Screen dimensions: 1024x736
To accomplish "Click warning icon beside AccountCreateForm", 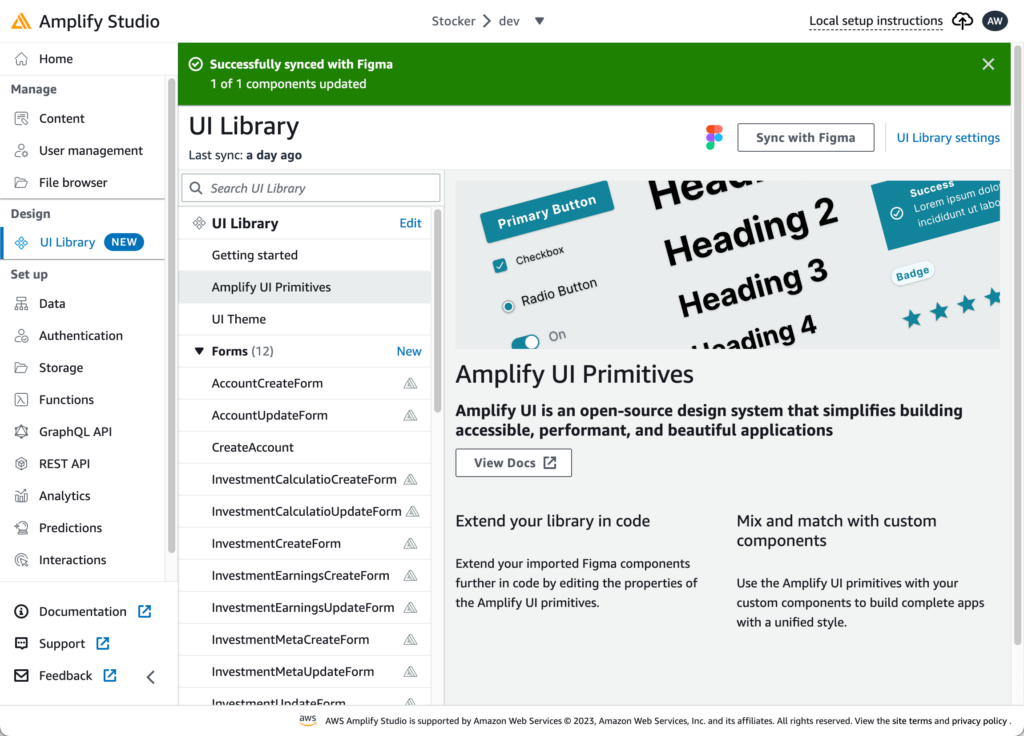I will pyautogui.click(x=410, y=384).
